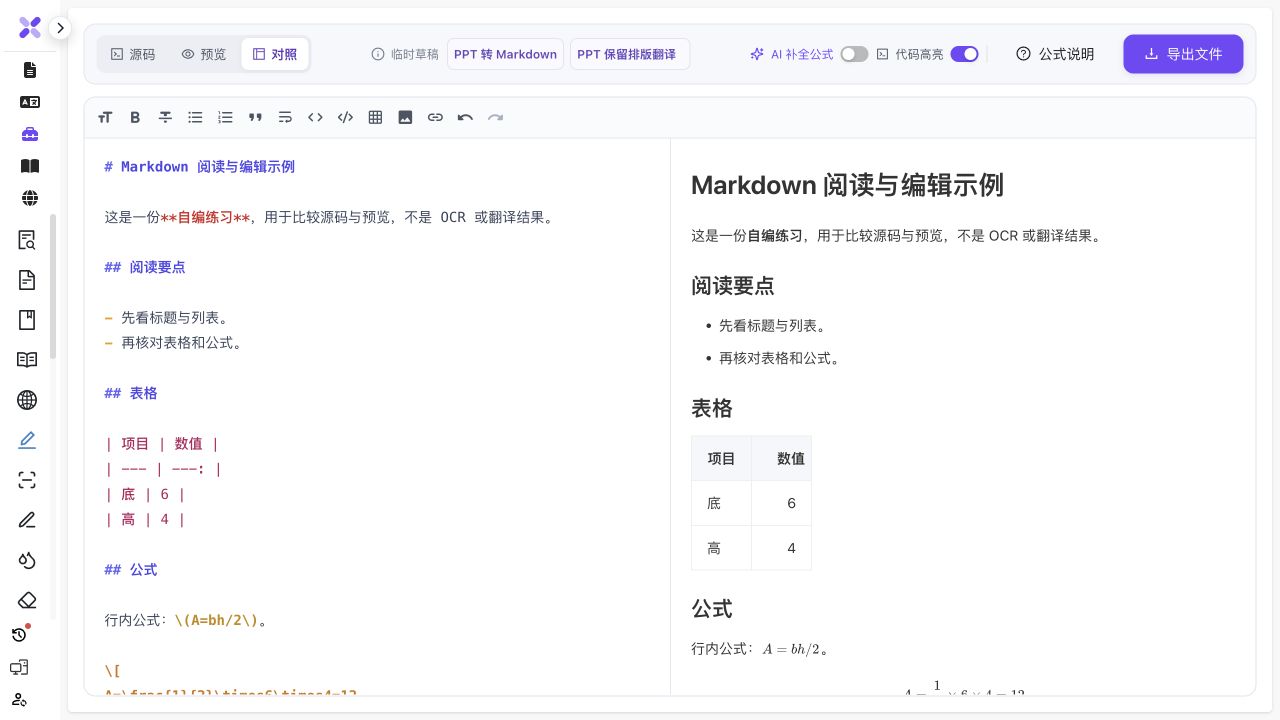
Task: Click the preview table cell '高'
Action: coord(721,548)
